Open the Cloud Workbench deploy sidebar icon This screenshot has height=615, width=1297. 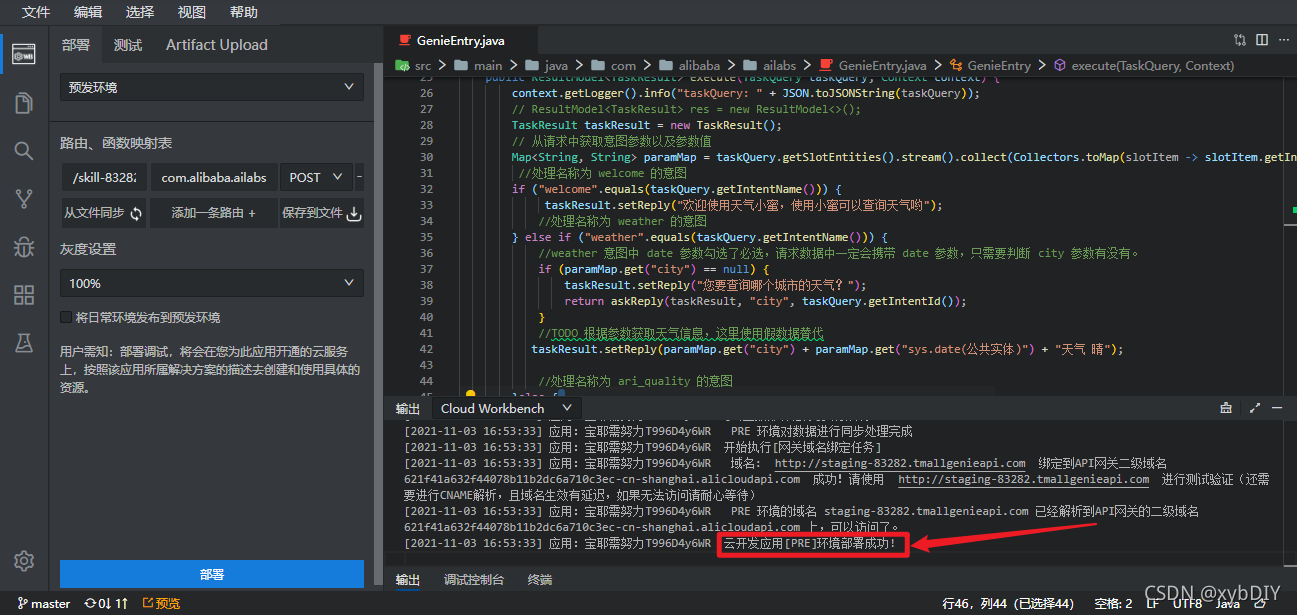pyautogui.click(x=24, y=55)
